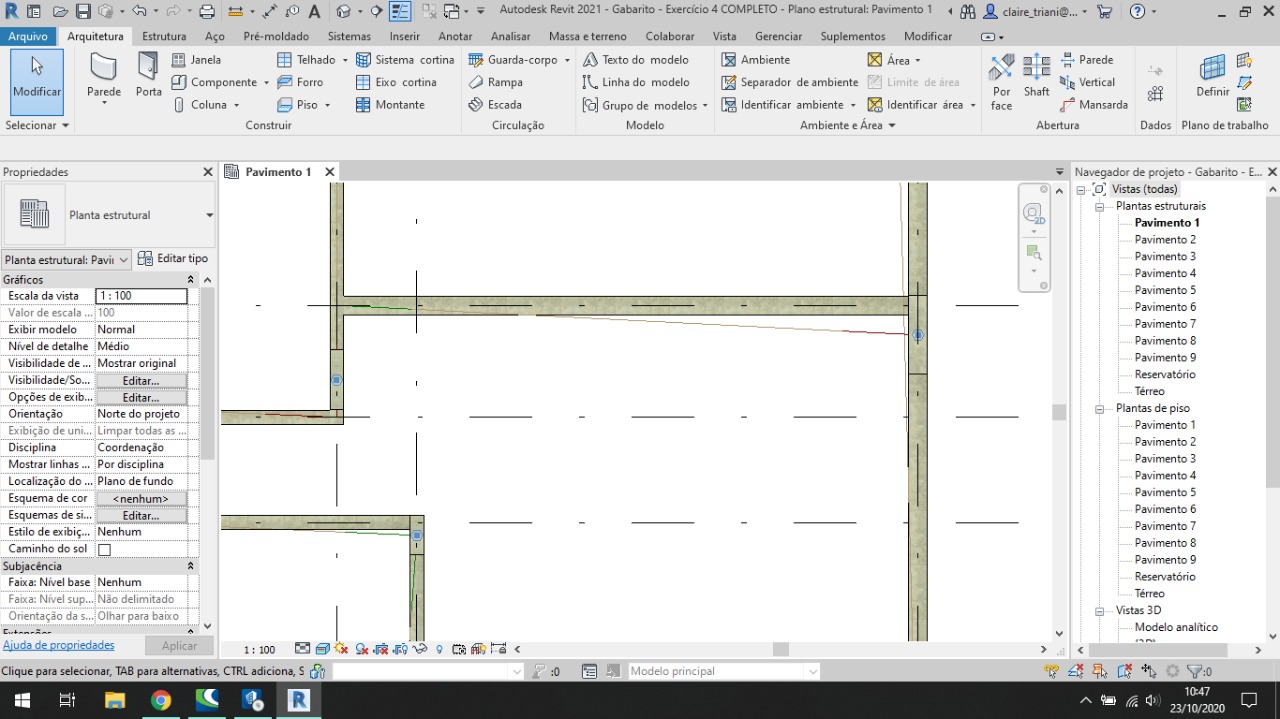Click Editar button for Visibilidade/So...
Viewport: 1280px width, 719px height.
coord(141,381)
